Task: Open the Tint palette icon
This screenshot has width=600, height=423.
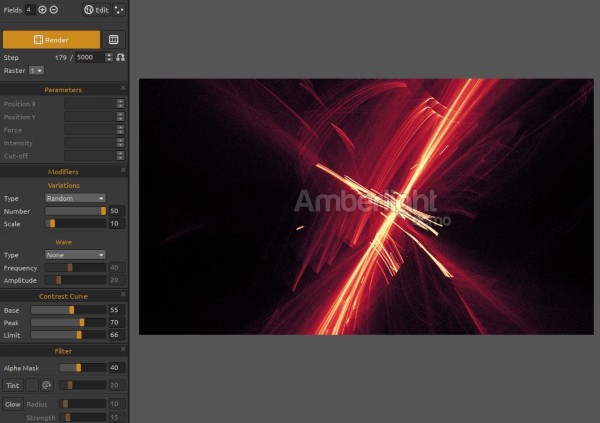Action: tap(47, 385)
